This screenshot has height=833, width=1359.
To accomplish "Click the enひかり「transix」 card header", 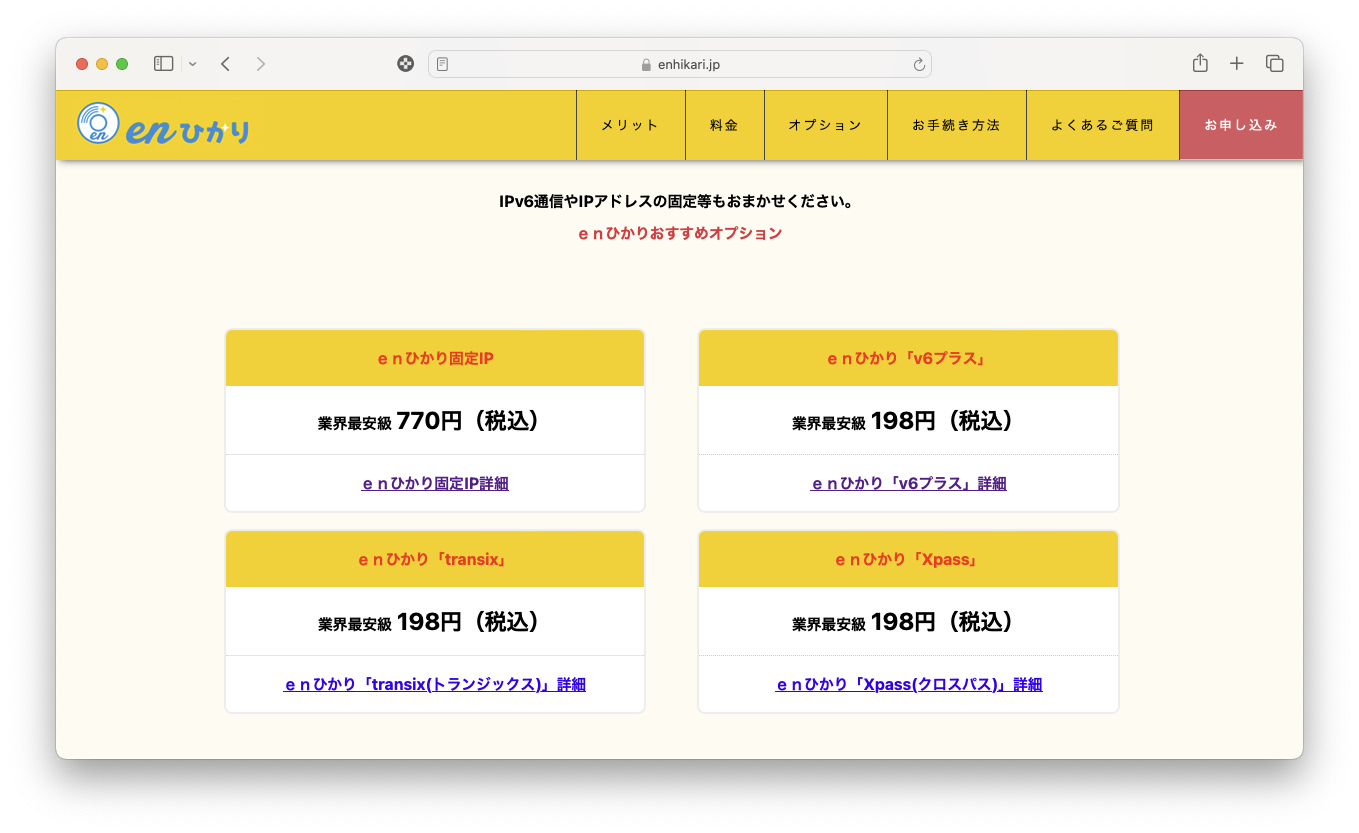I will pos(435,559).
